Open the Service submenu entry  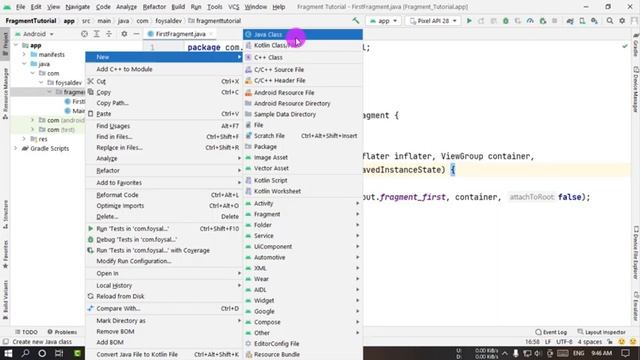tap(302, 236)
